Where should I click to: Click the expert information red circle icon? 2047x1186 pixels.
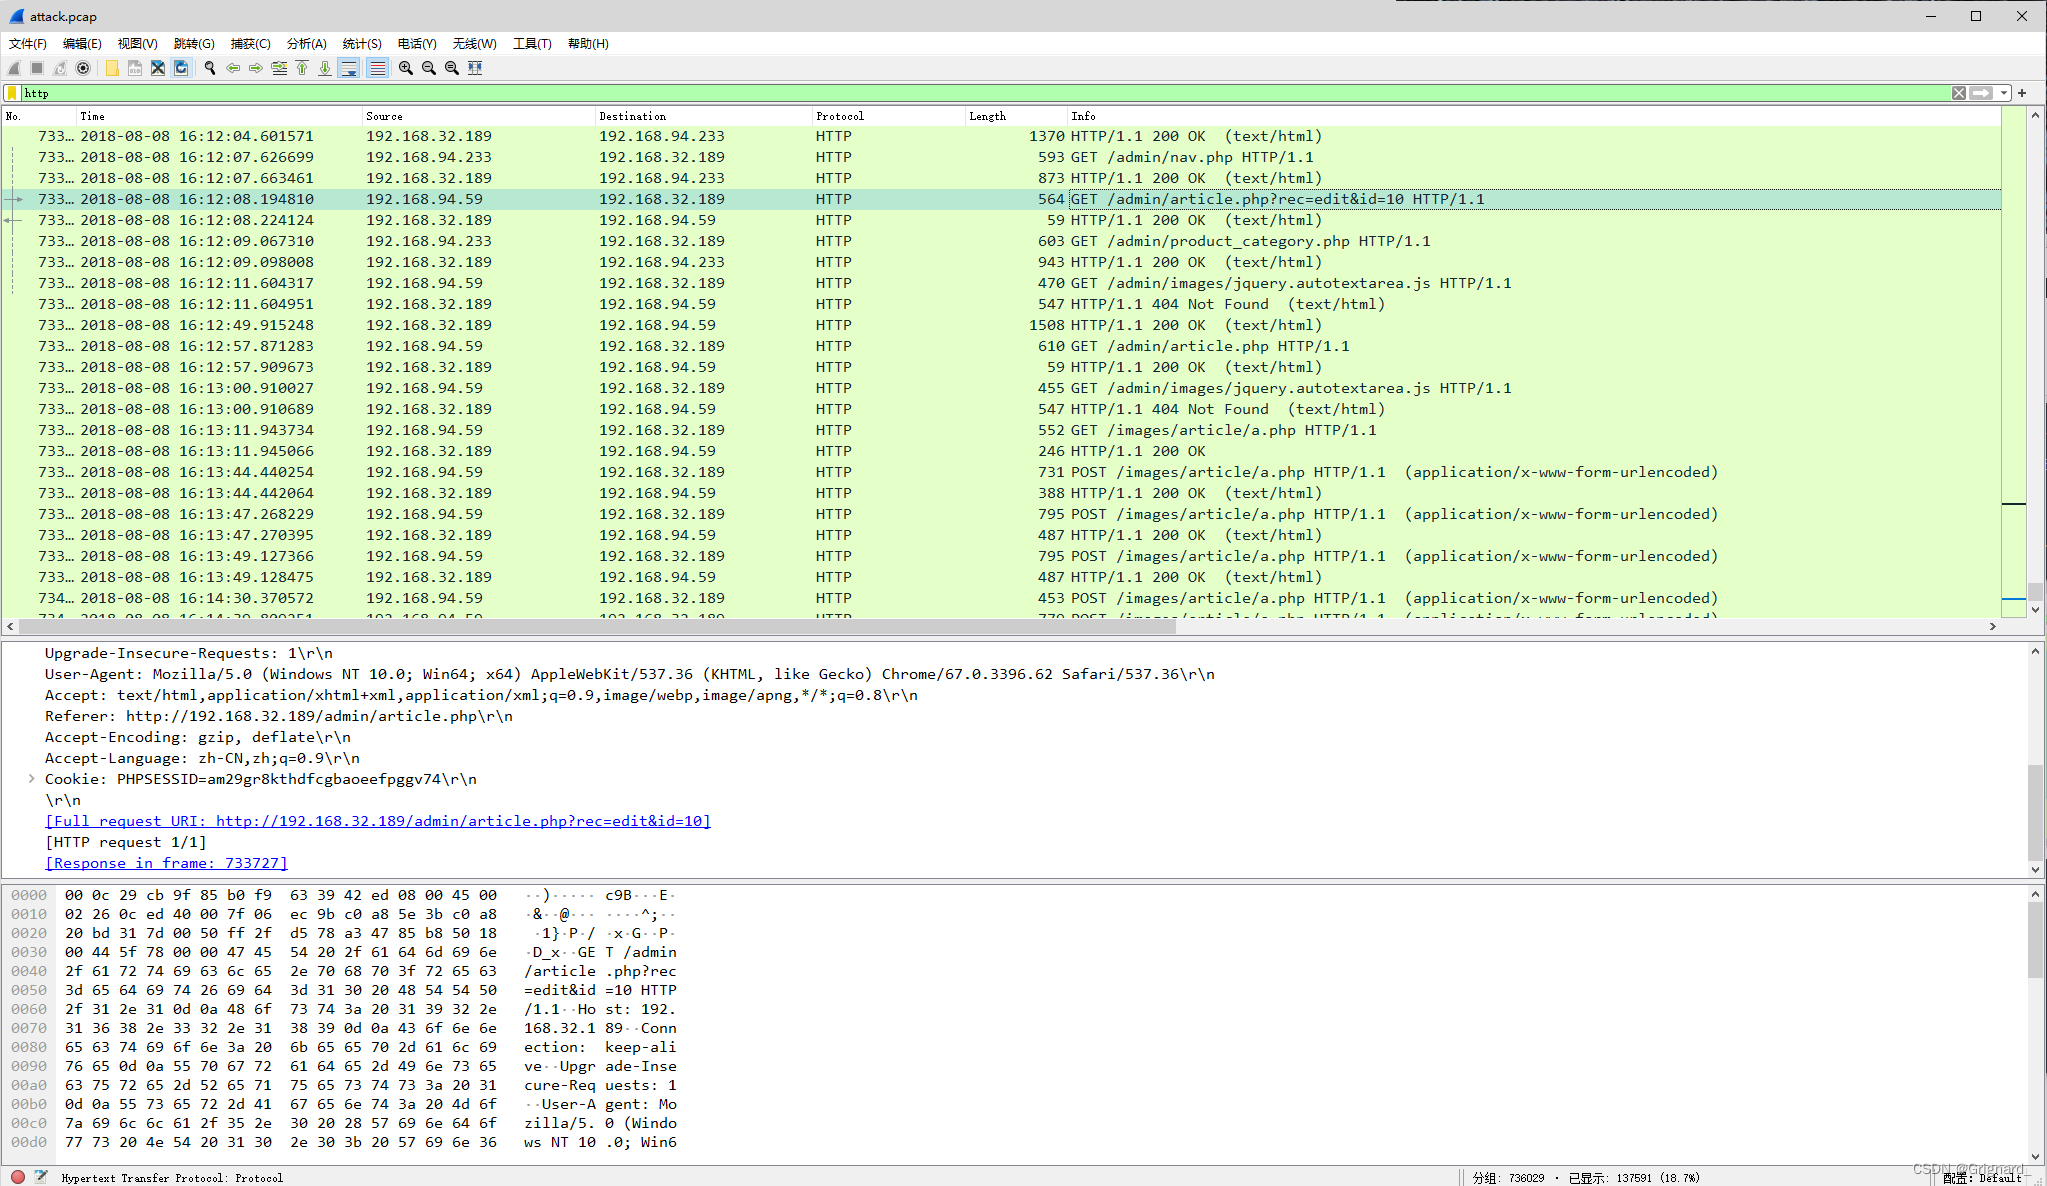18,1177
